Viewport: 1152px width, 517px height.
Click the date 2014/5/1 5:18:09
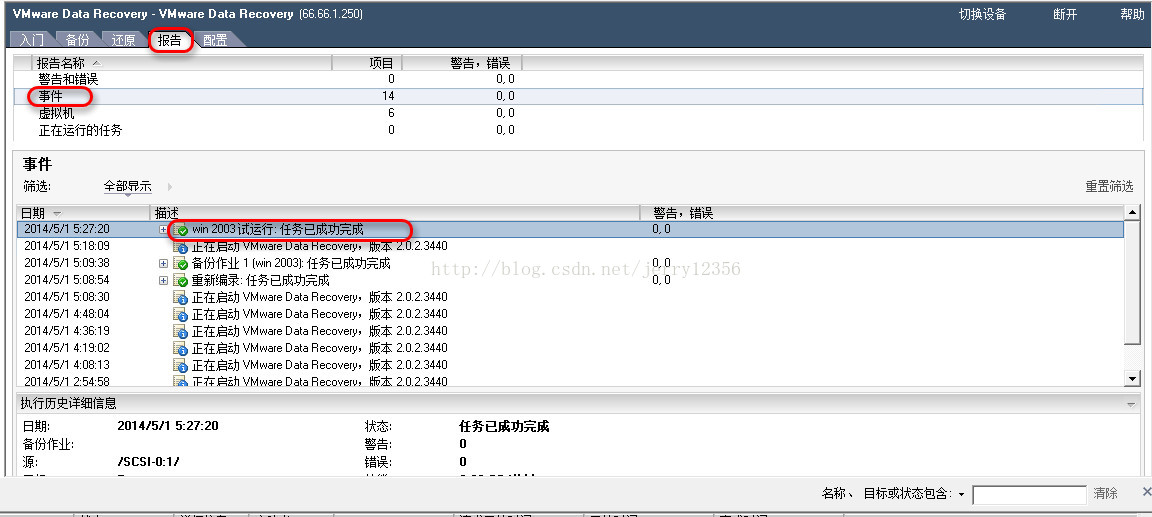coord(67,246)
